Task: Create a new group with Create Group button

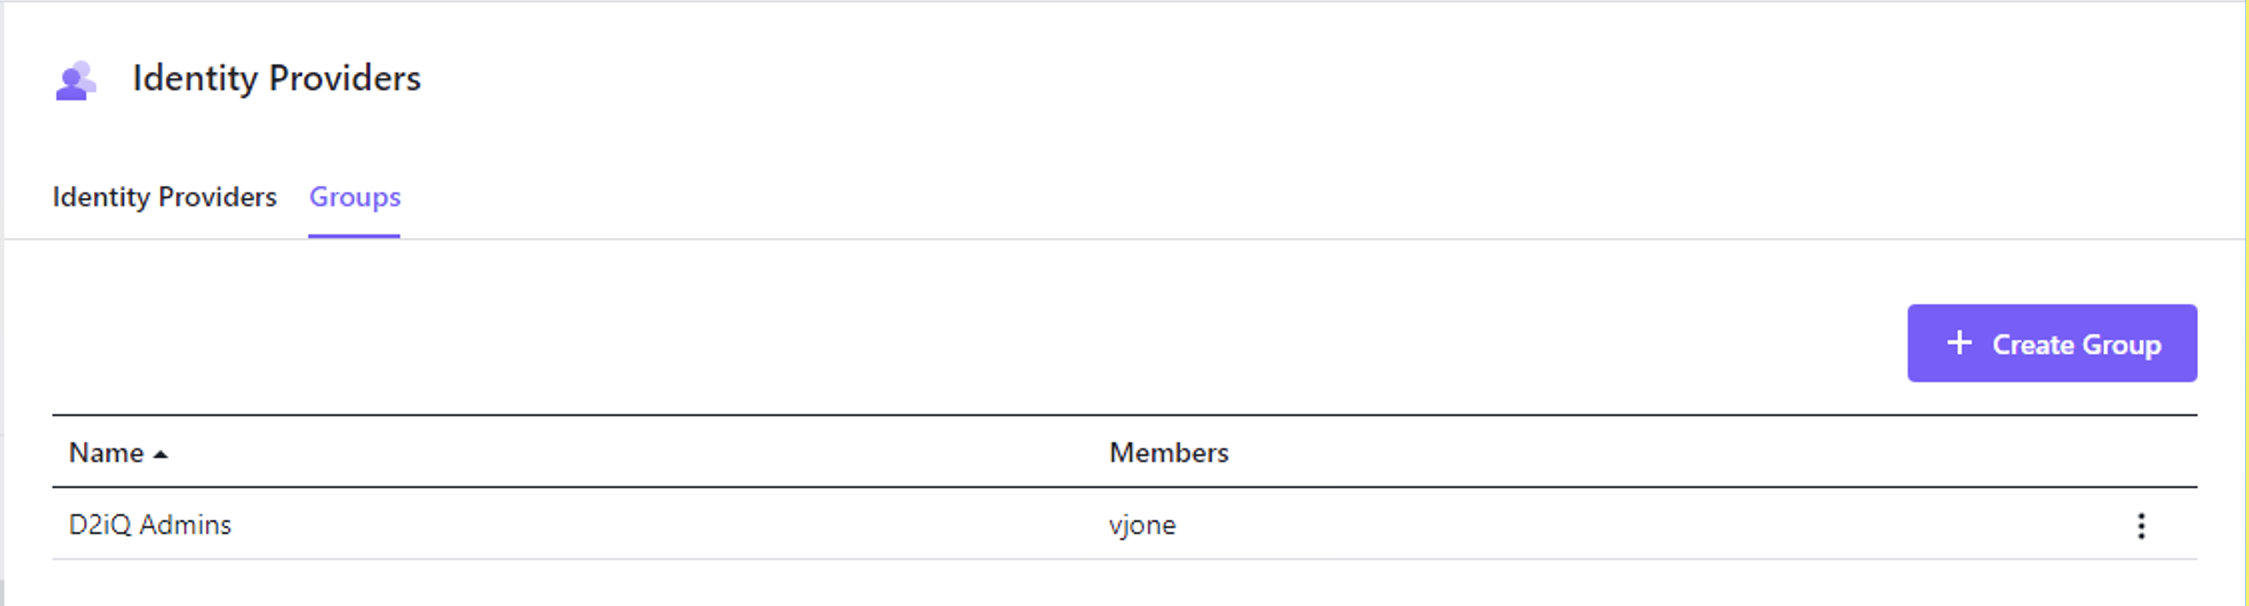Action: (x=2052, y=343)
